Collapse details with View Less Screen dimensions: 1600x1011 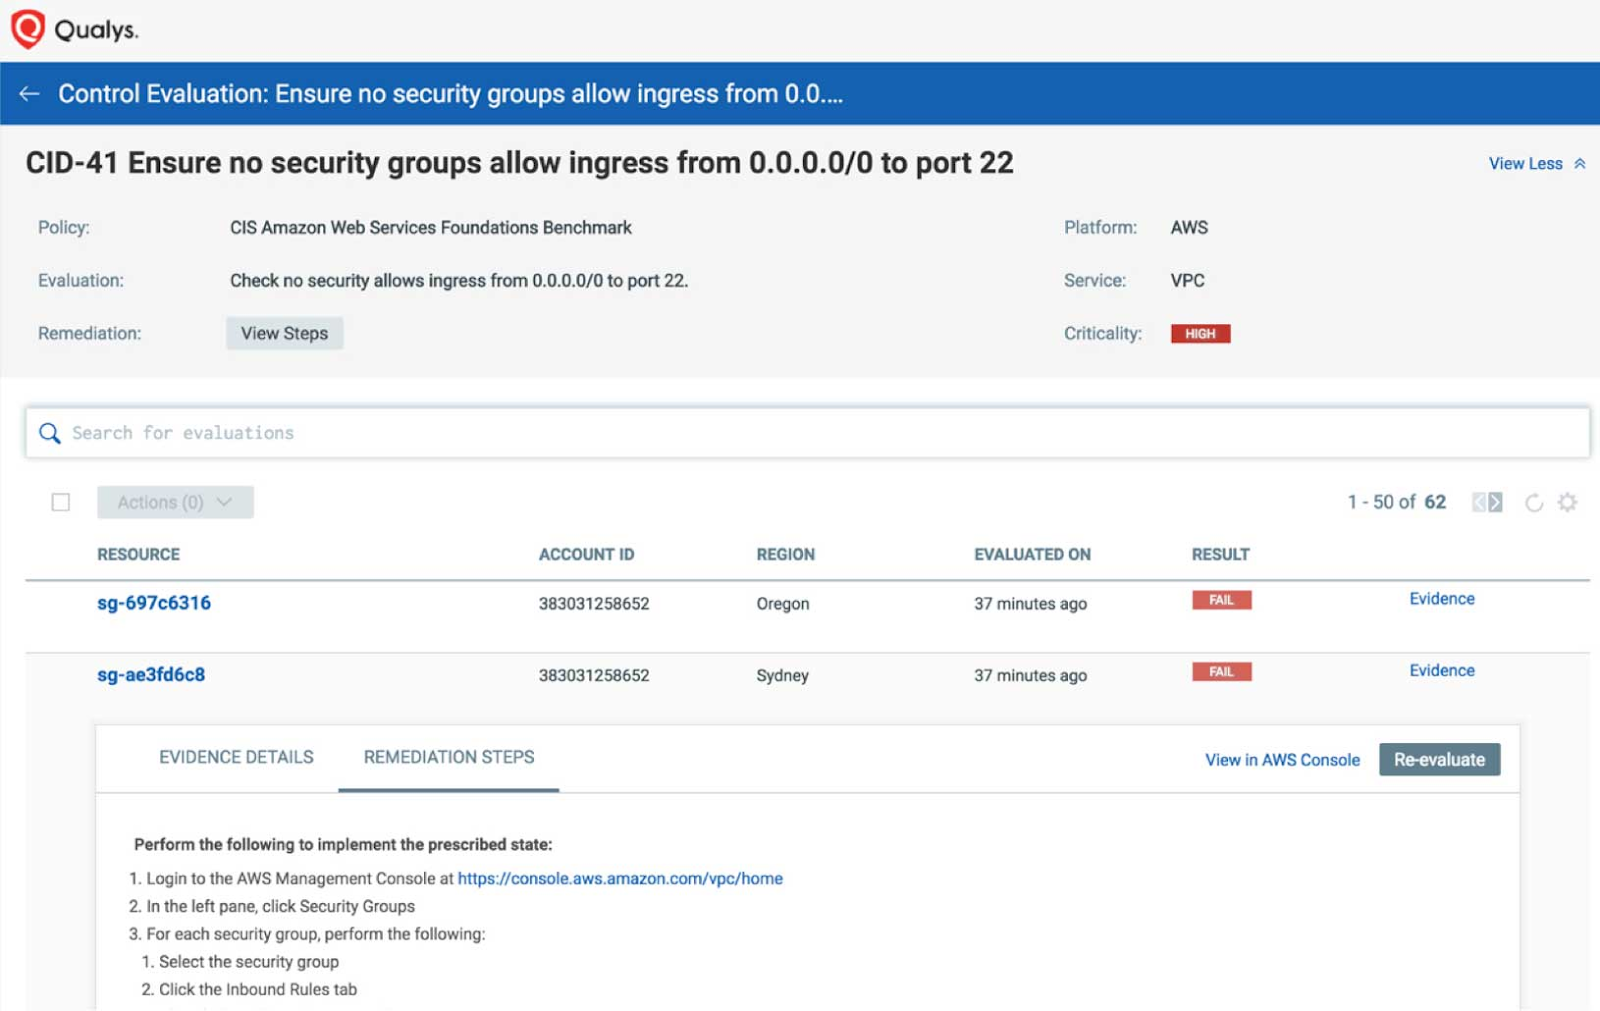point(1537,164)
